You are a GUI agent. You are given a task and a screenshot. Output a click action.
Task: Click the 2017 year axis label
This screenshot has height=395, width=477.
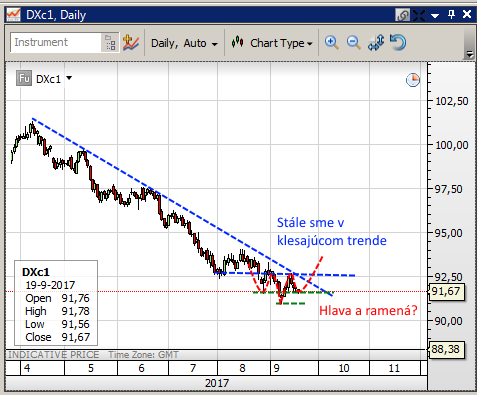pos(217,383)
